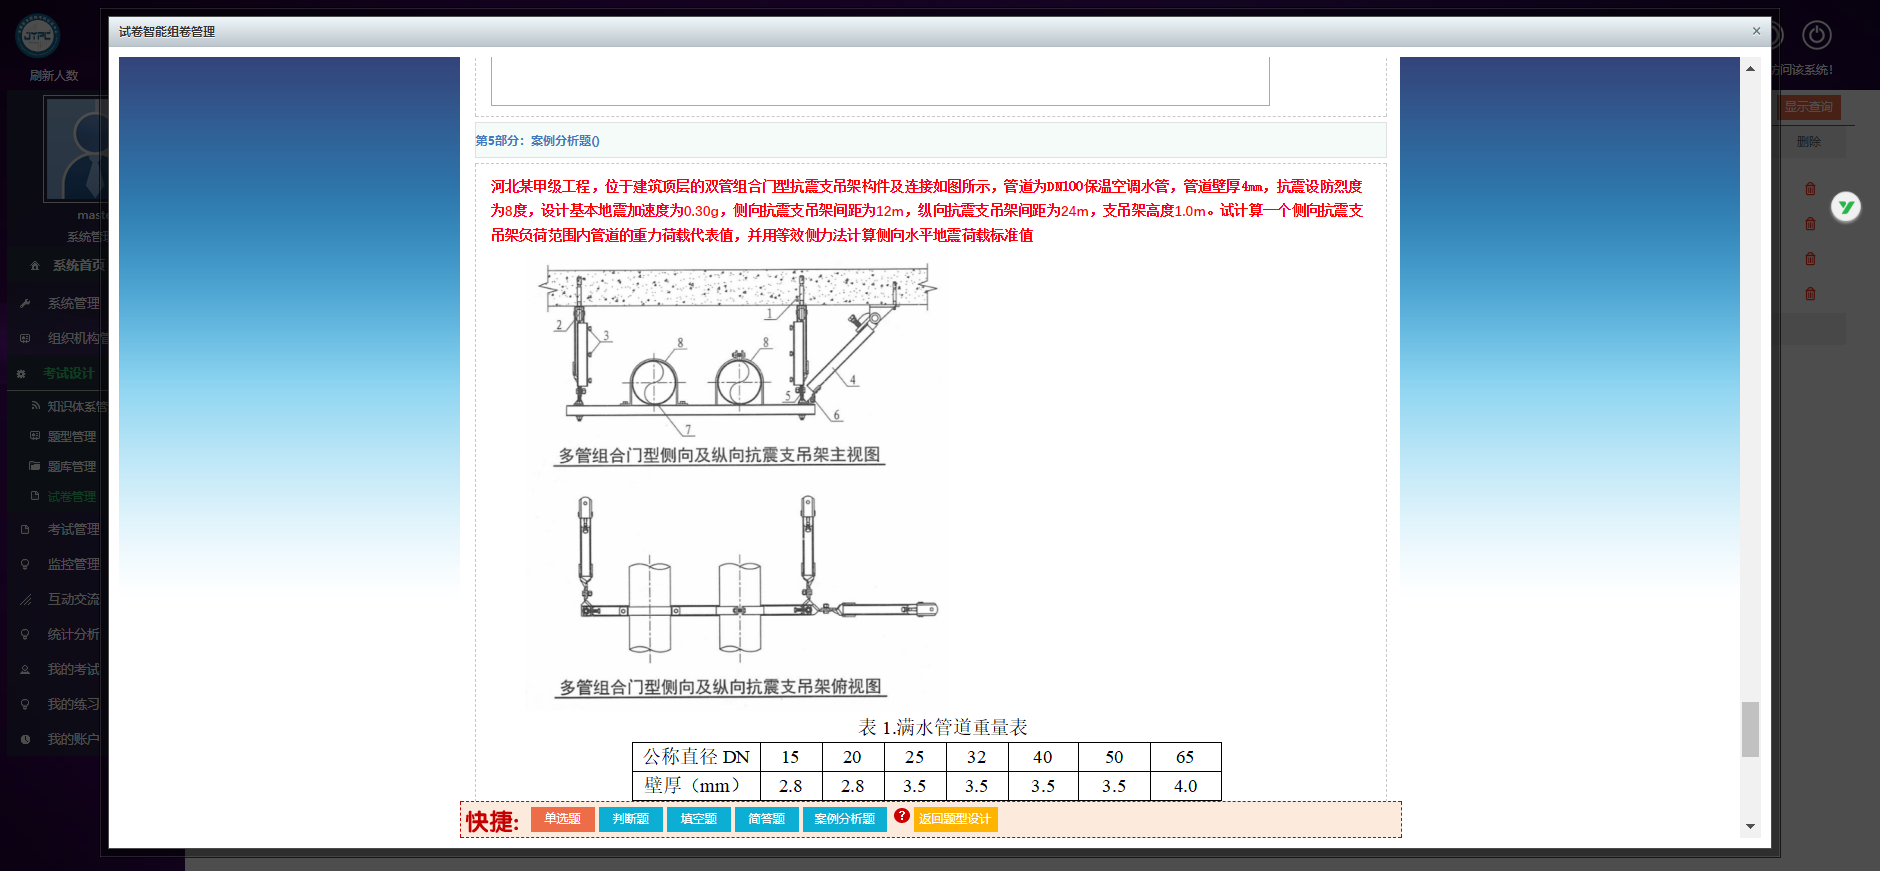Open the 第5部分：案例分析题 section heading
Image resolution: width=1880 pixels, height=871 pixels.
click(x=537, y=141)
